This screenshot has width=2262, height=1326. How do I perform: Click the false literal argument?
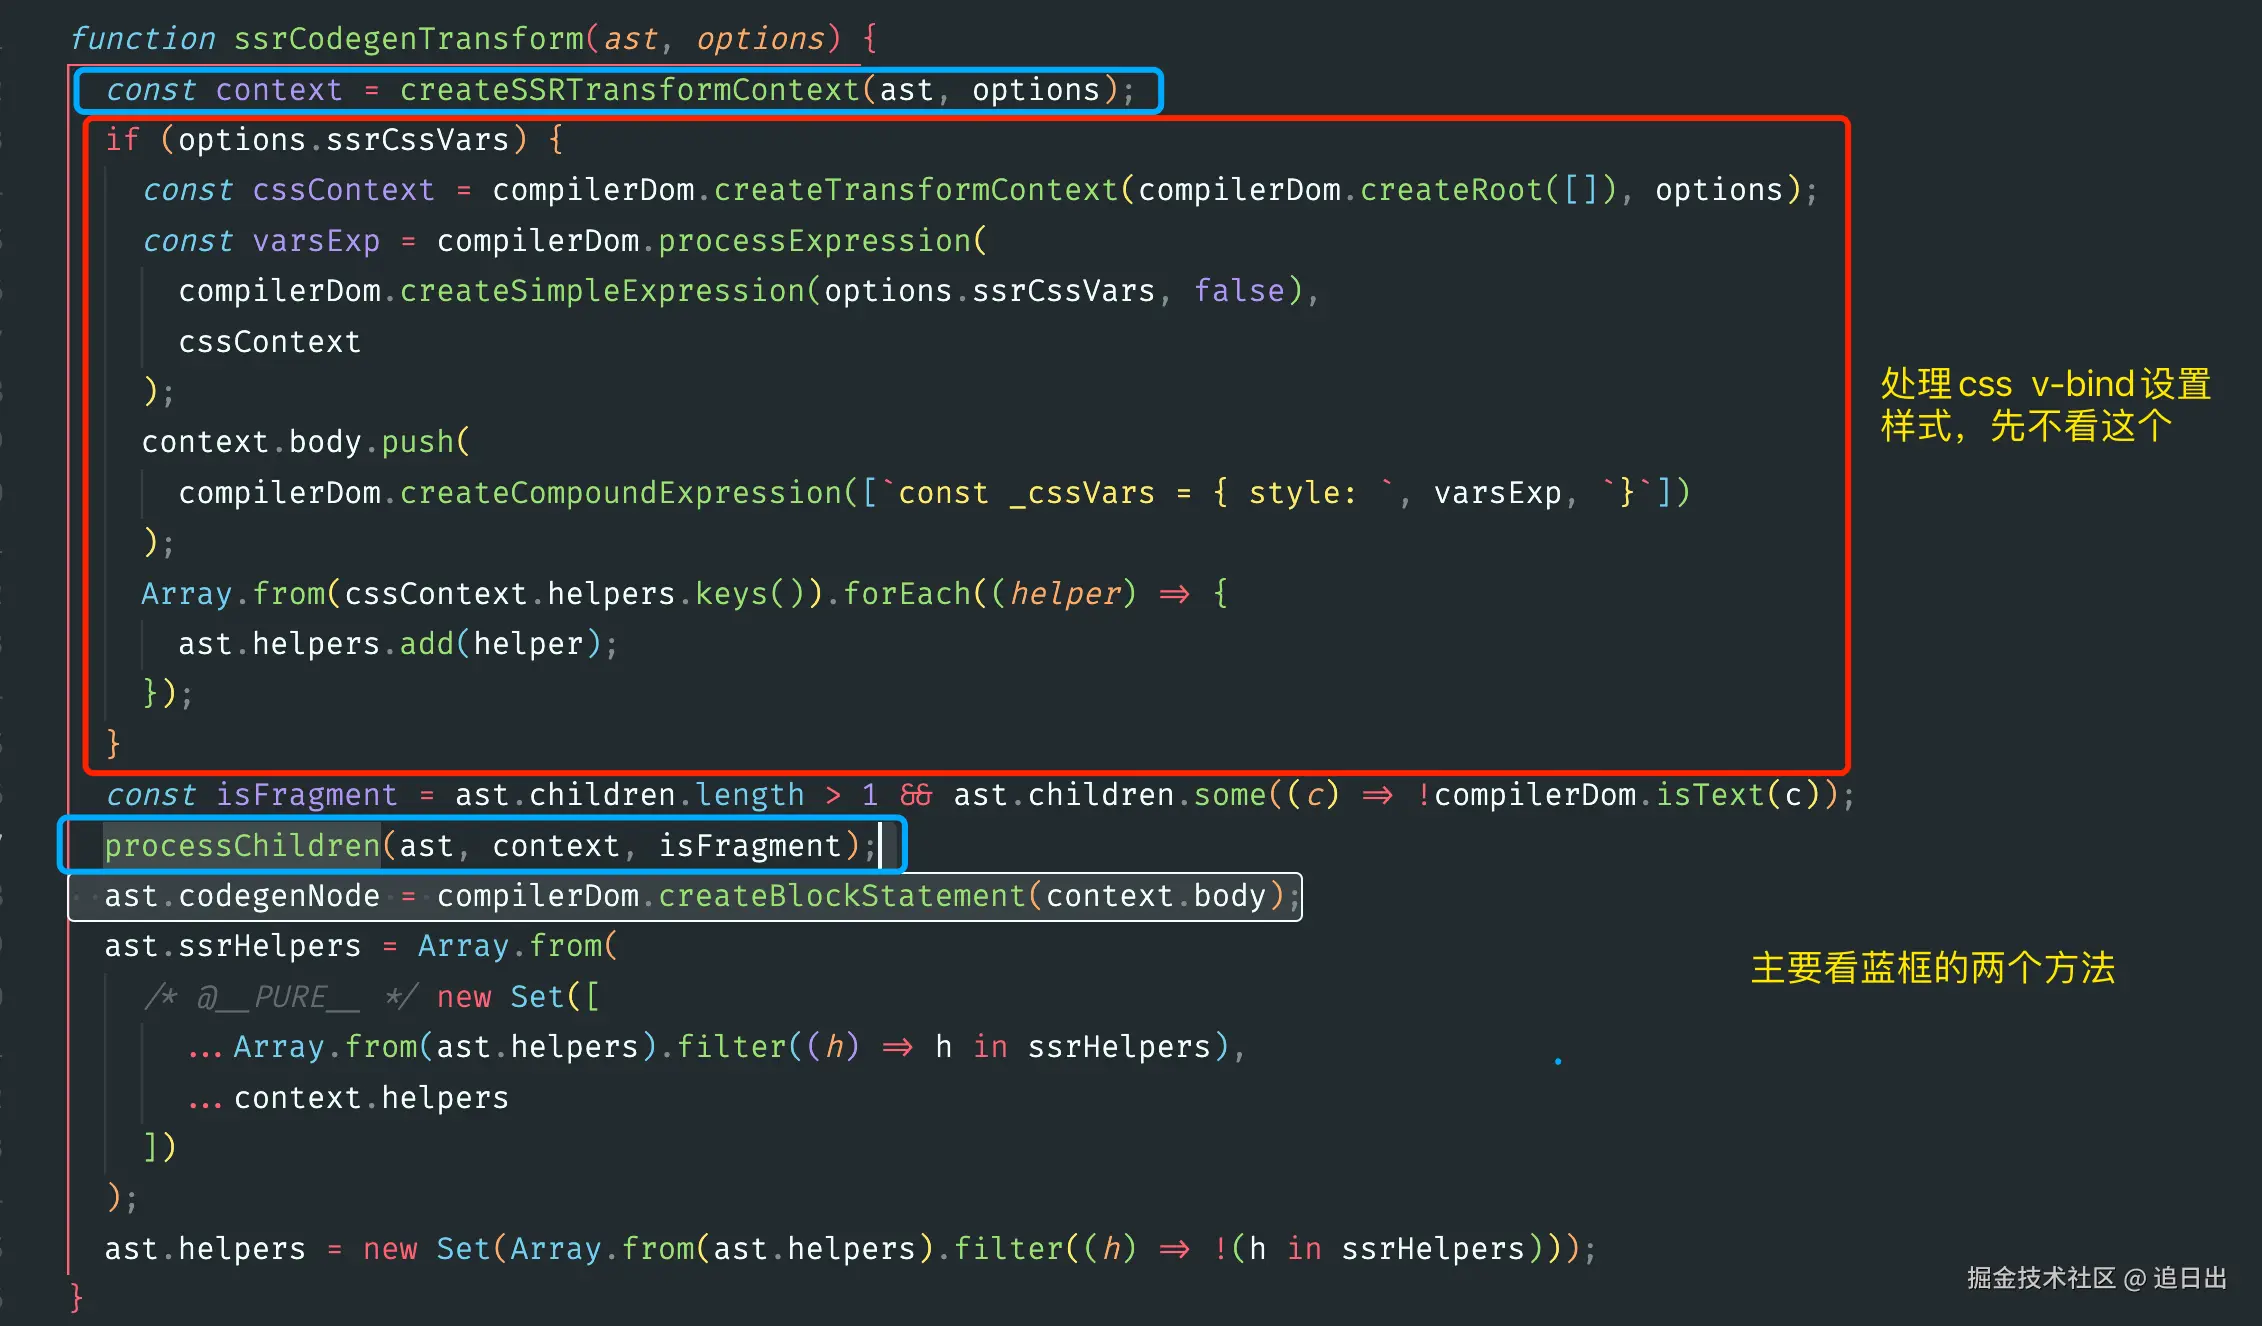click(1238, 291)
